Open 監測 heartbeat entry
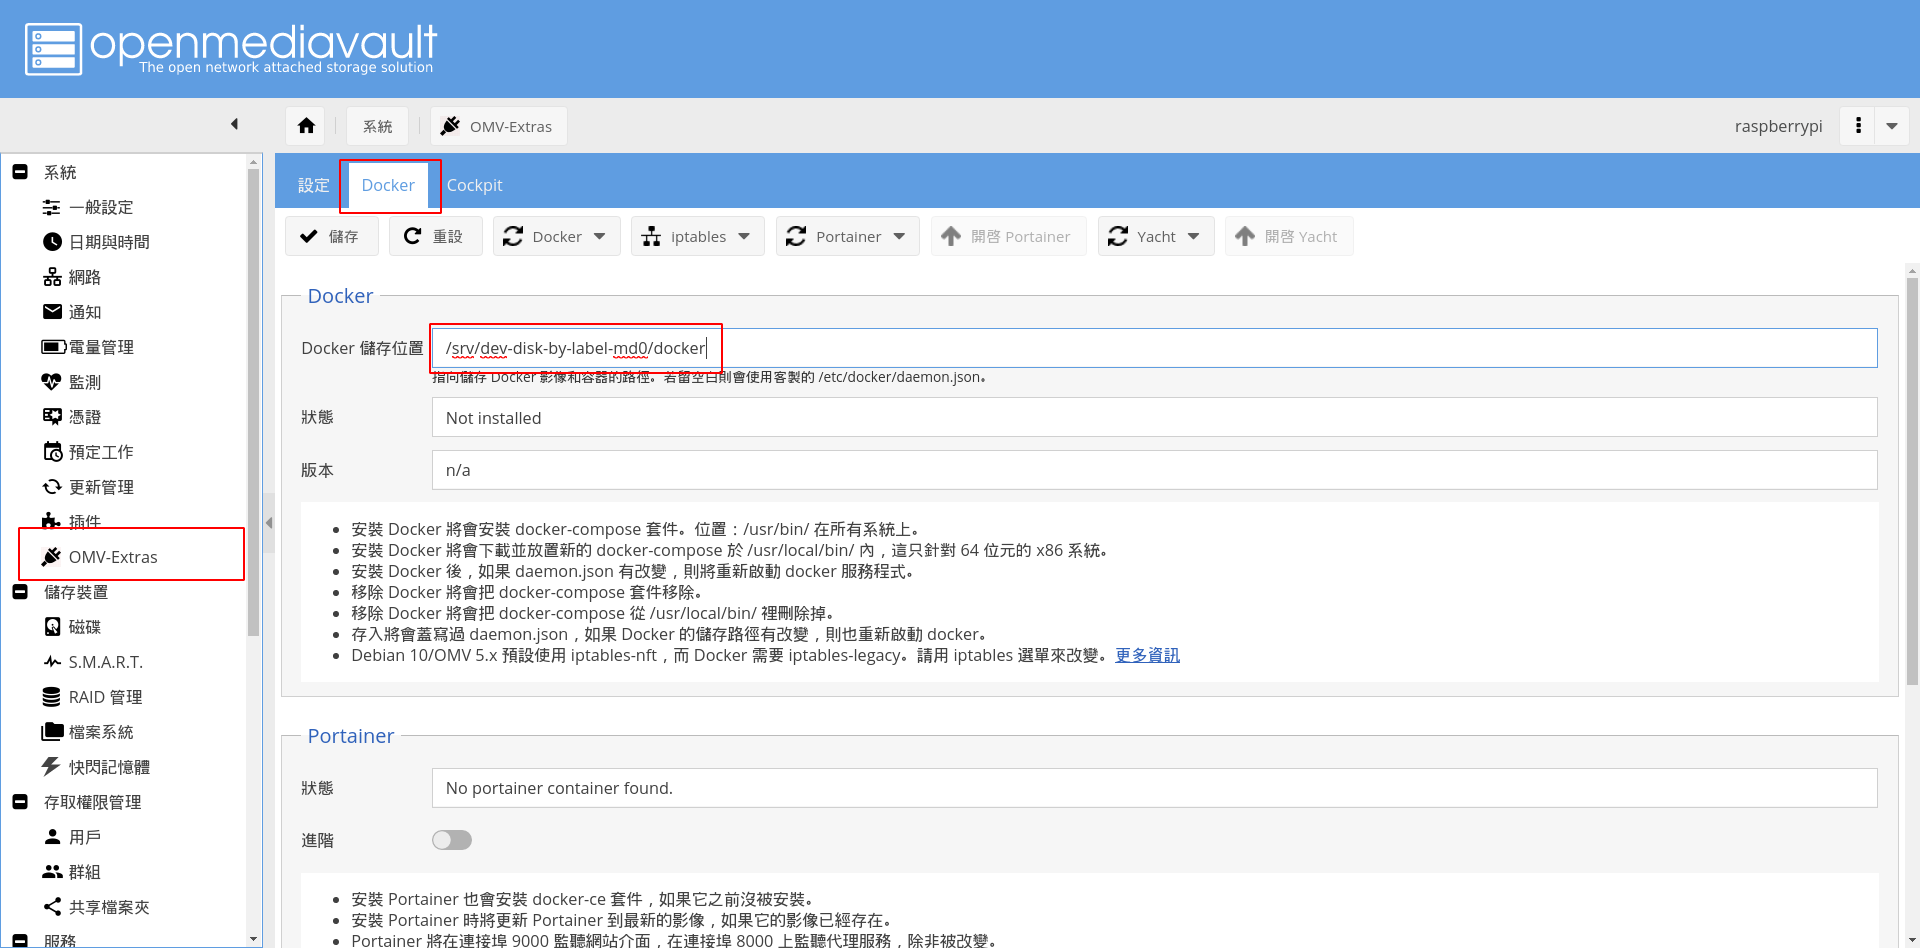 84,382
